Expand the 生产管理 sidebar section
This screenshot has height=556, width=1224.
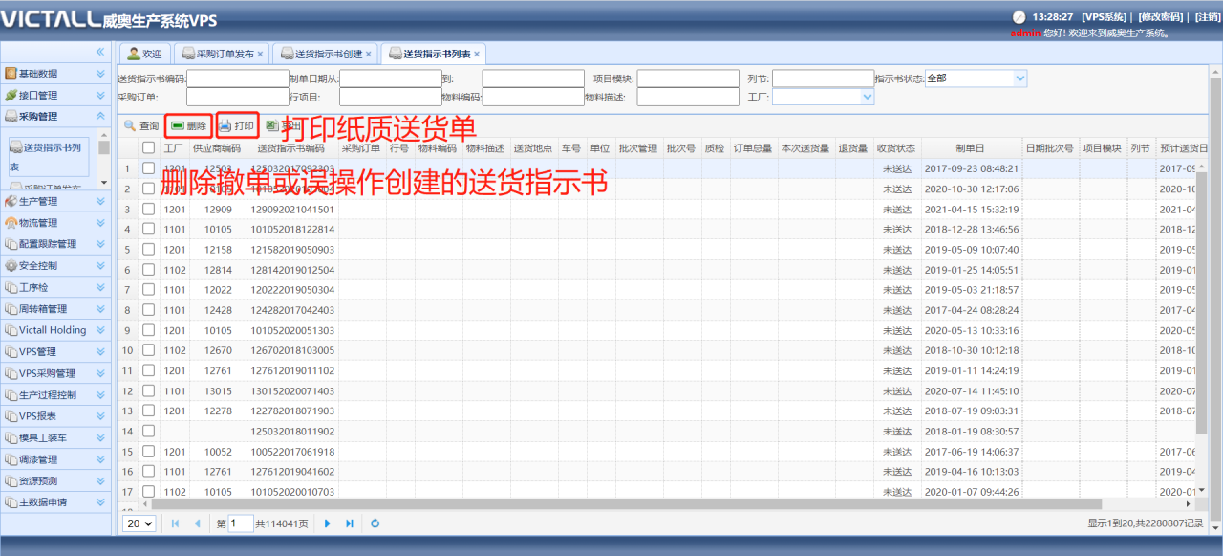(55, 201)
